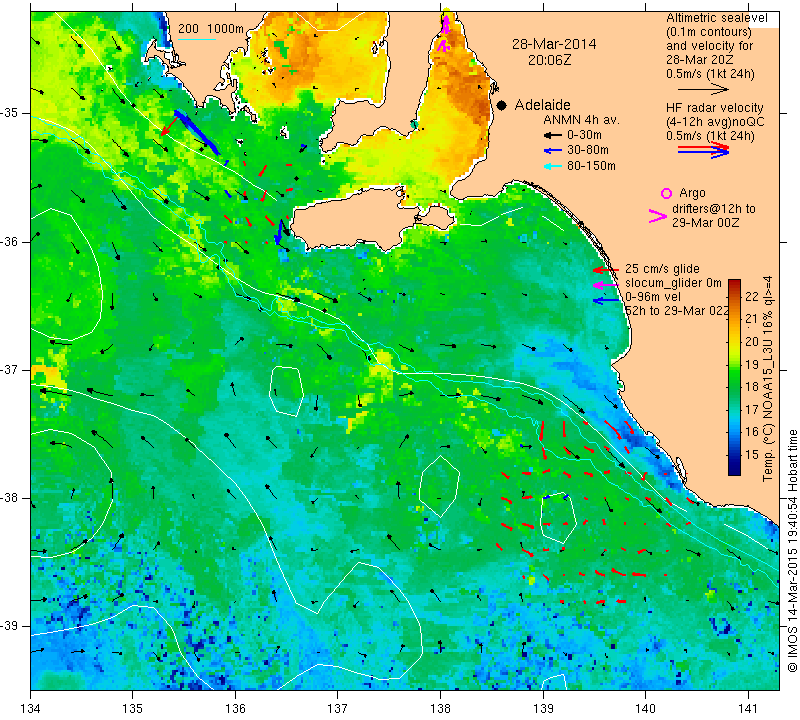Click the '0-30m' depth legend label
Viewport: 800px width, 720px height.
click(584, 135)
